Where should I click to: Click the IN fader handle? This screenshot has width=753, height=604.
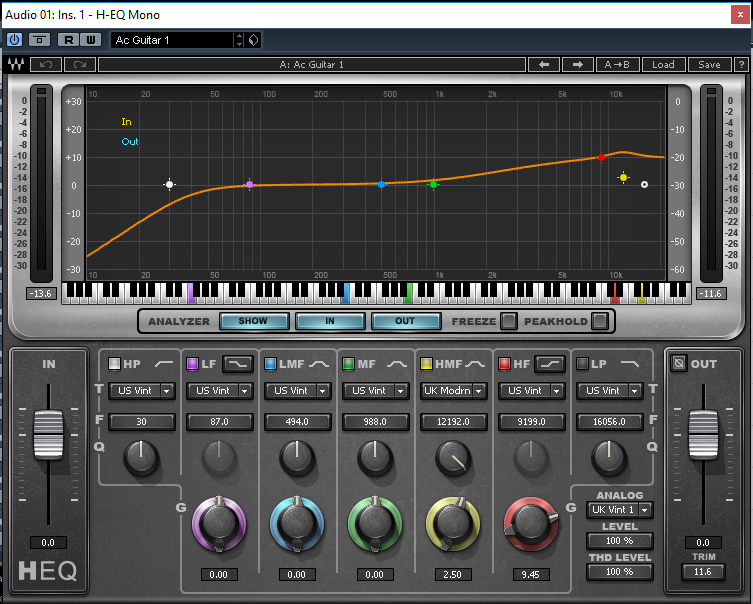[x=48, y=435]
